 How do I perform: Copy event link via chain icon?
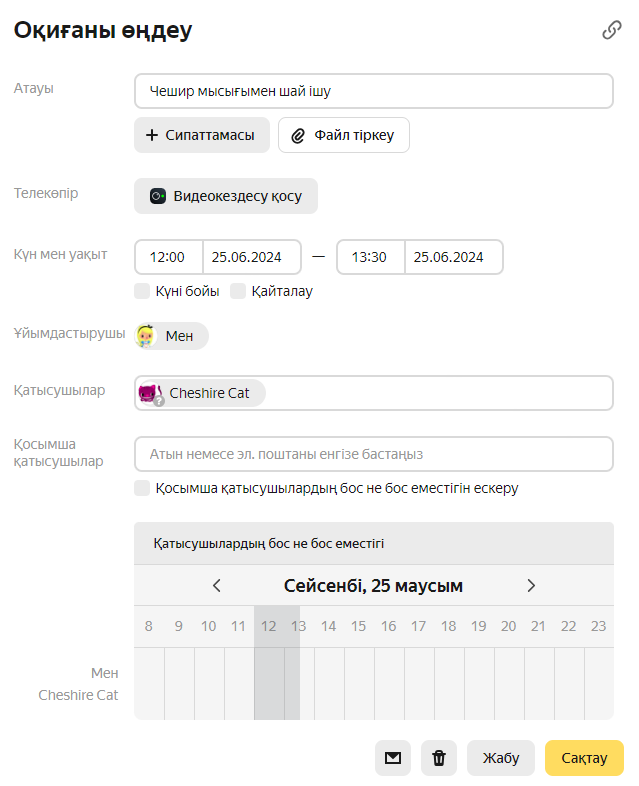click(611, 31)
